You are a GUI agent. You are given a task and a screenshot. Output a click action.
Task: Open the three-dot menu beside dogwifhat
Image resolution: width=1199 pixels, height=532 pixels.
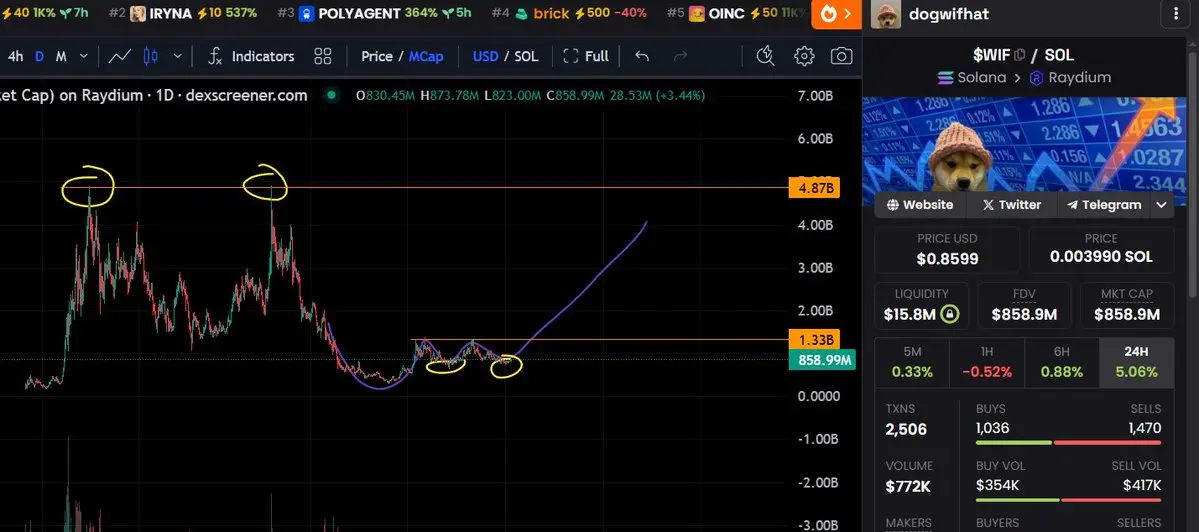coord(1175,14)
